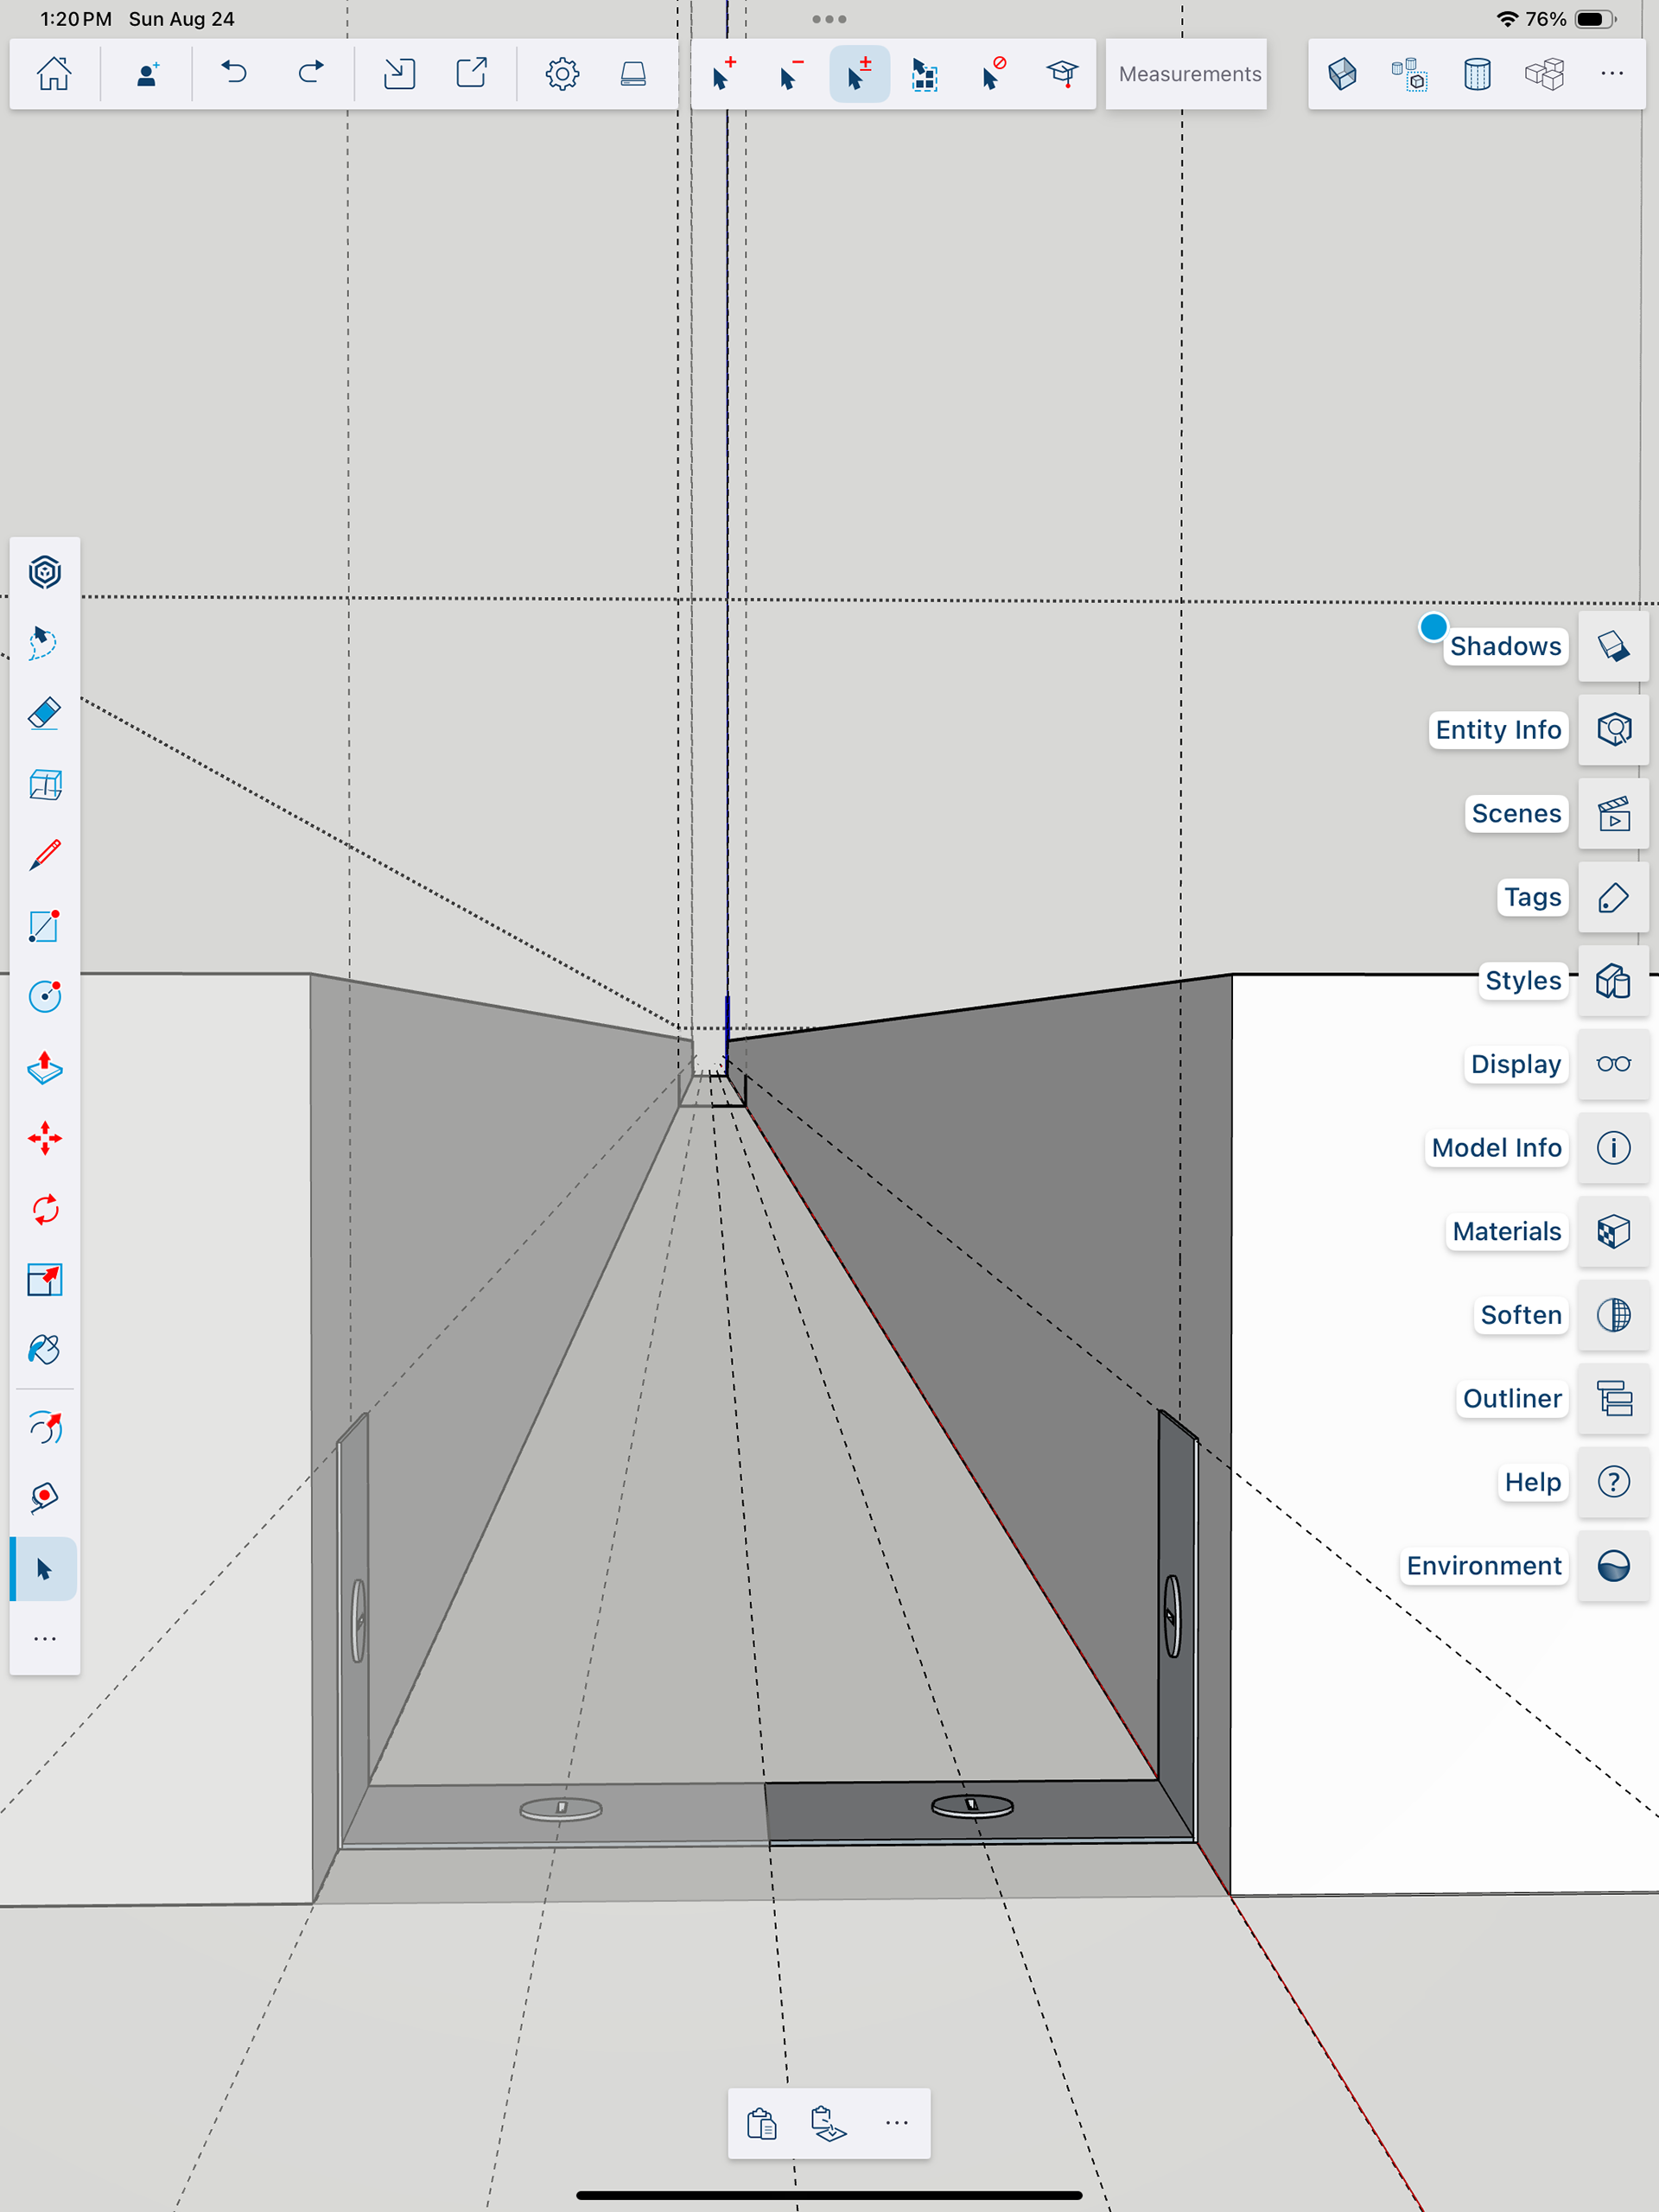Expand more options in bottom paste bar
The image size is (1659, 2212).
coord(896,2123)
